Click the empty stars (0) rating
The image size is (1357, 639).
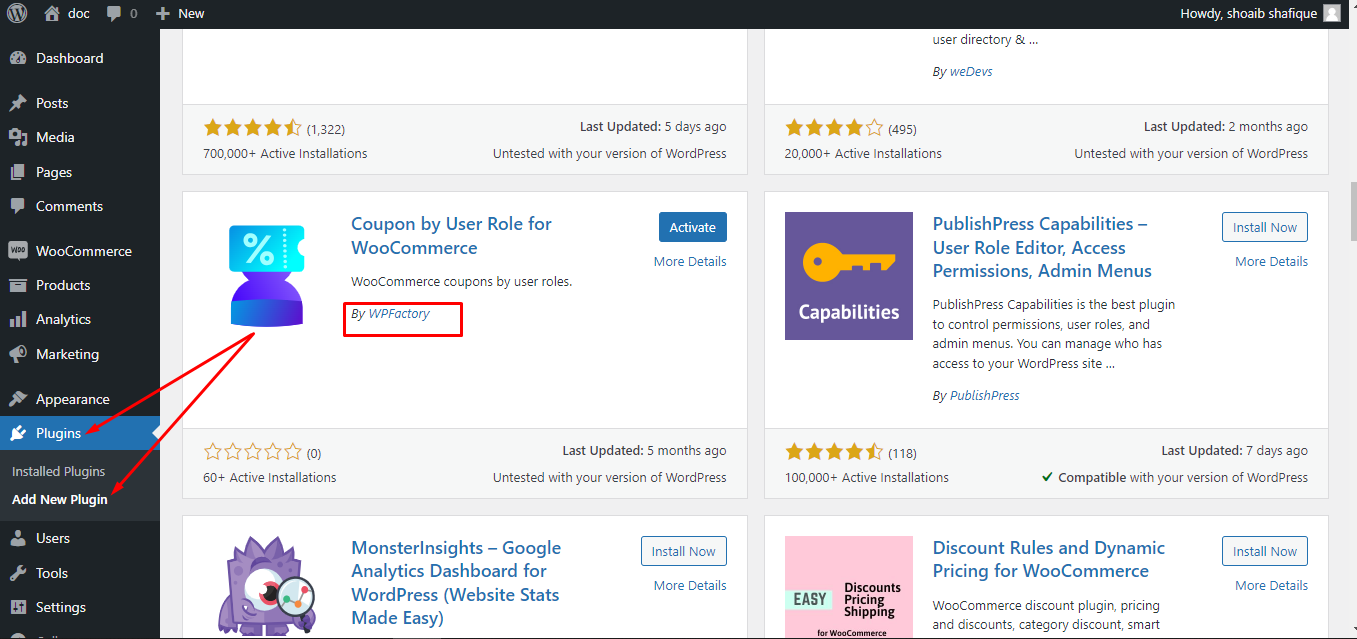(252, 452)
